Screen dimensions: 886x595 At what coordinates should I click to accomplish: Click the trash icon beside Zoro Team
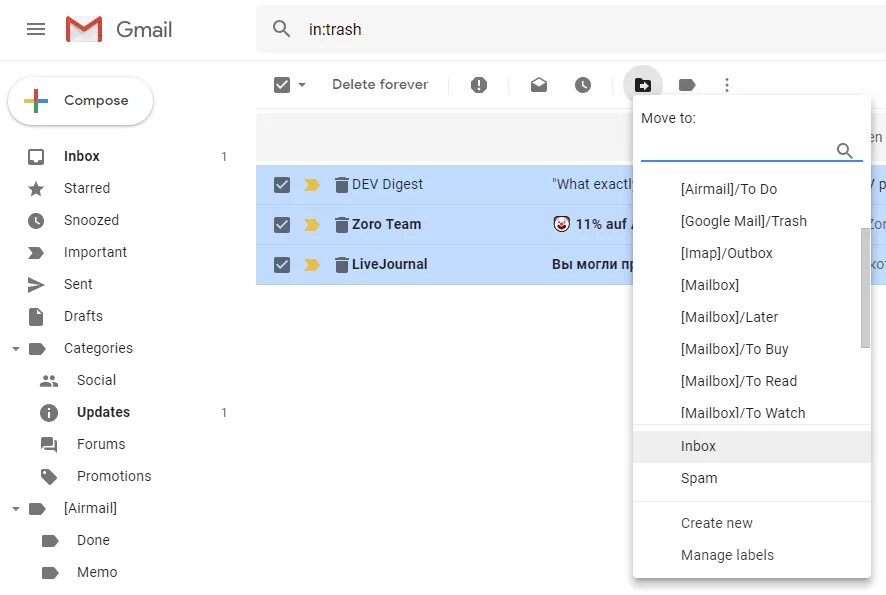[341, 225]
